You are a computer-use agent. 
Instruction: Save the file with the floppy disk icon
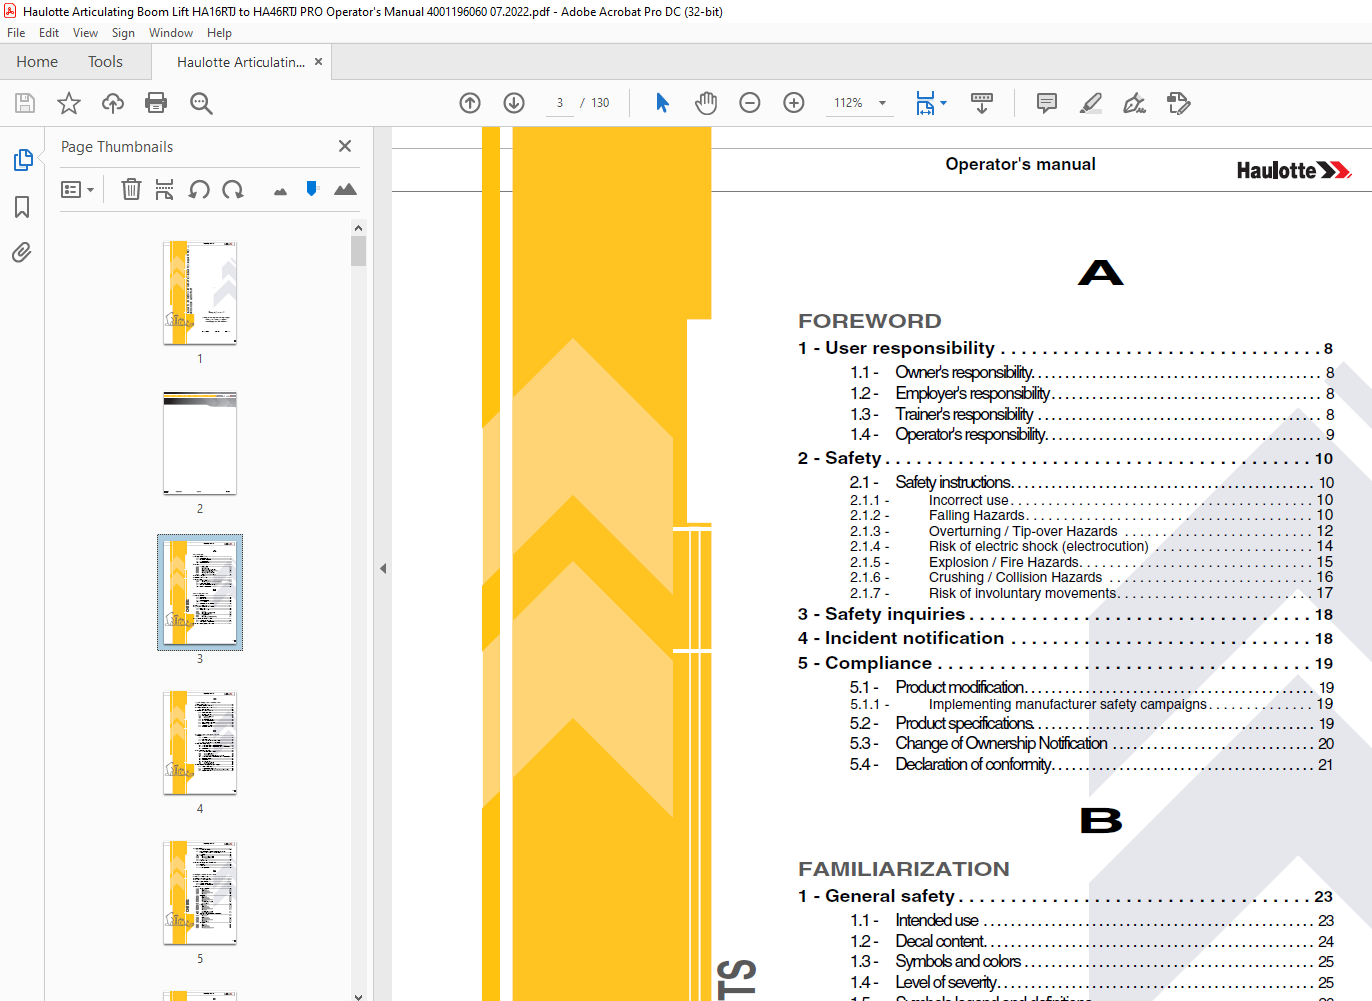point(25,103)
